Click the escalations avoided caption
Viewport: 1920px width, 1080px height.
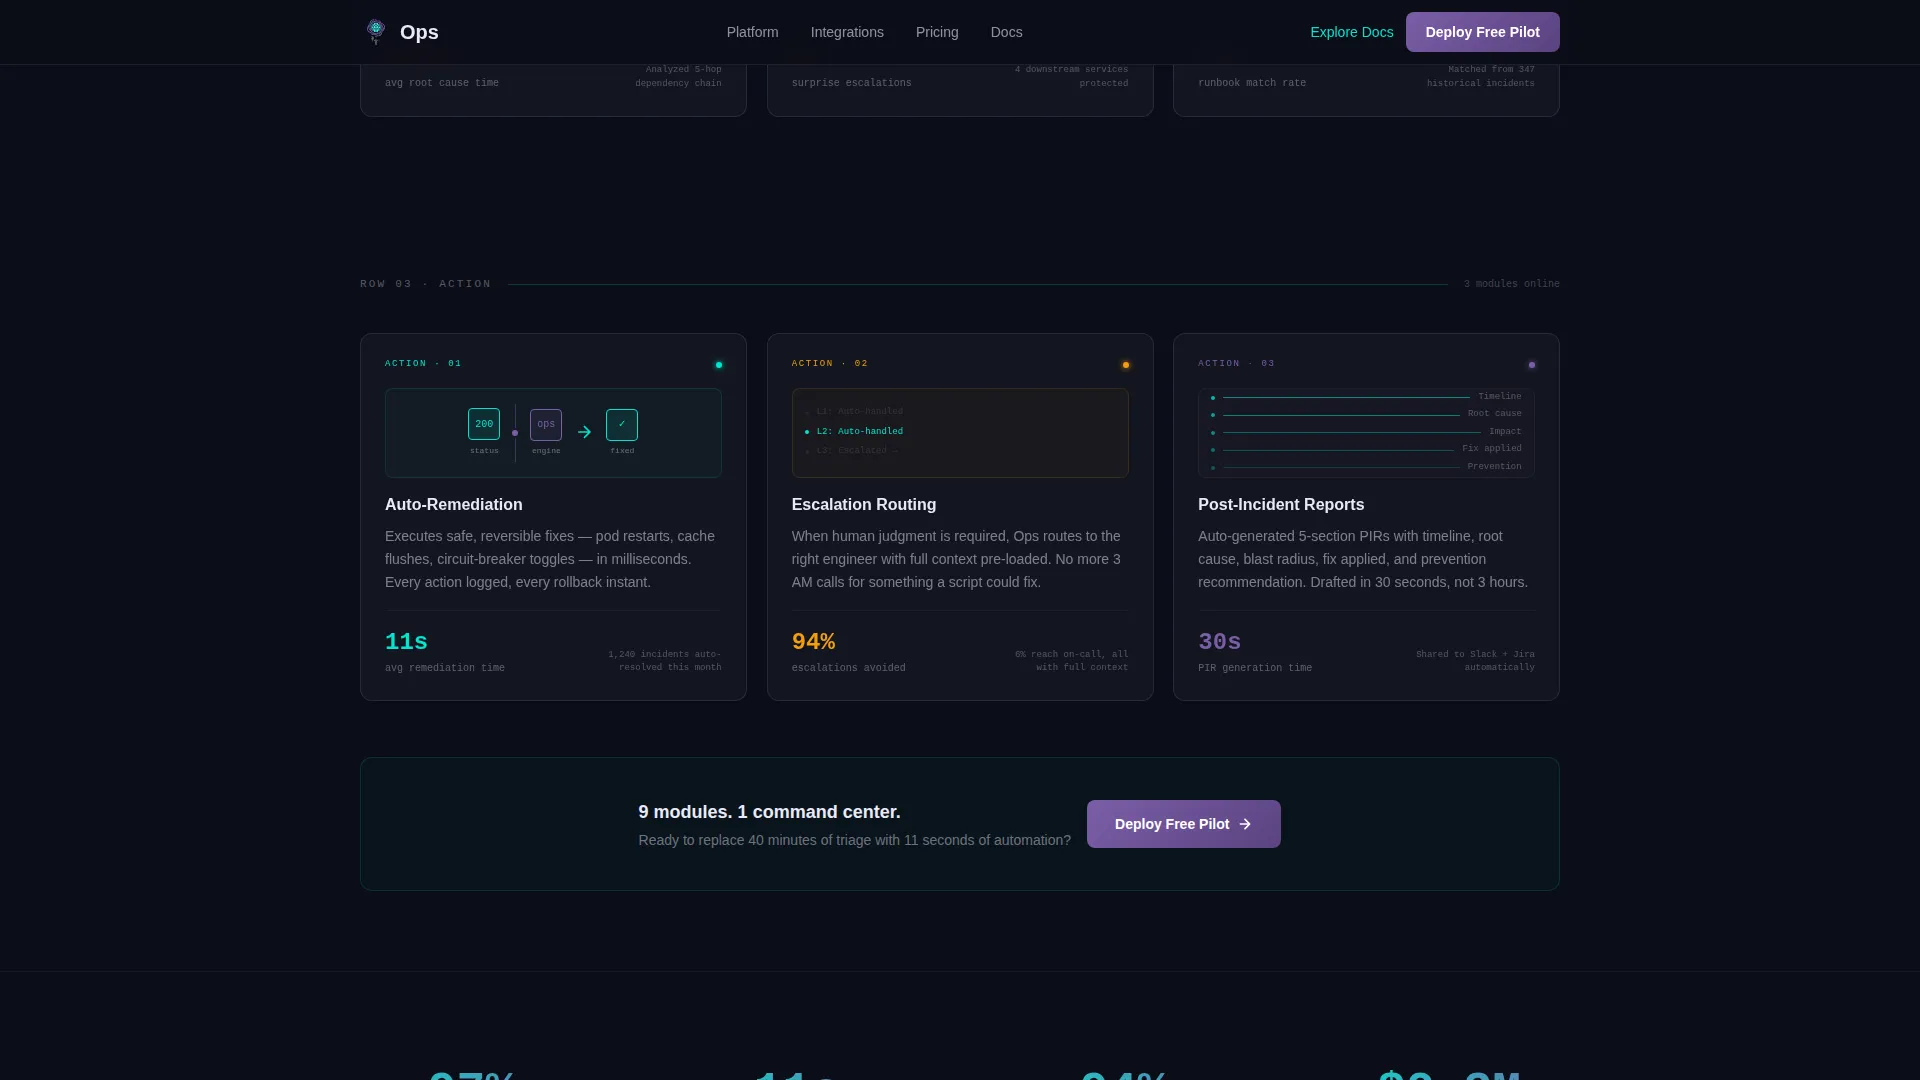point(848,668)
